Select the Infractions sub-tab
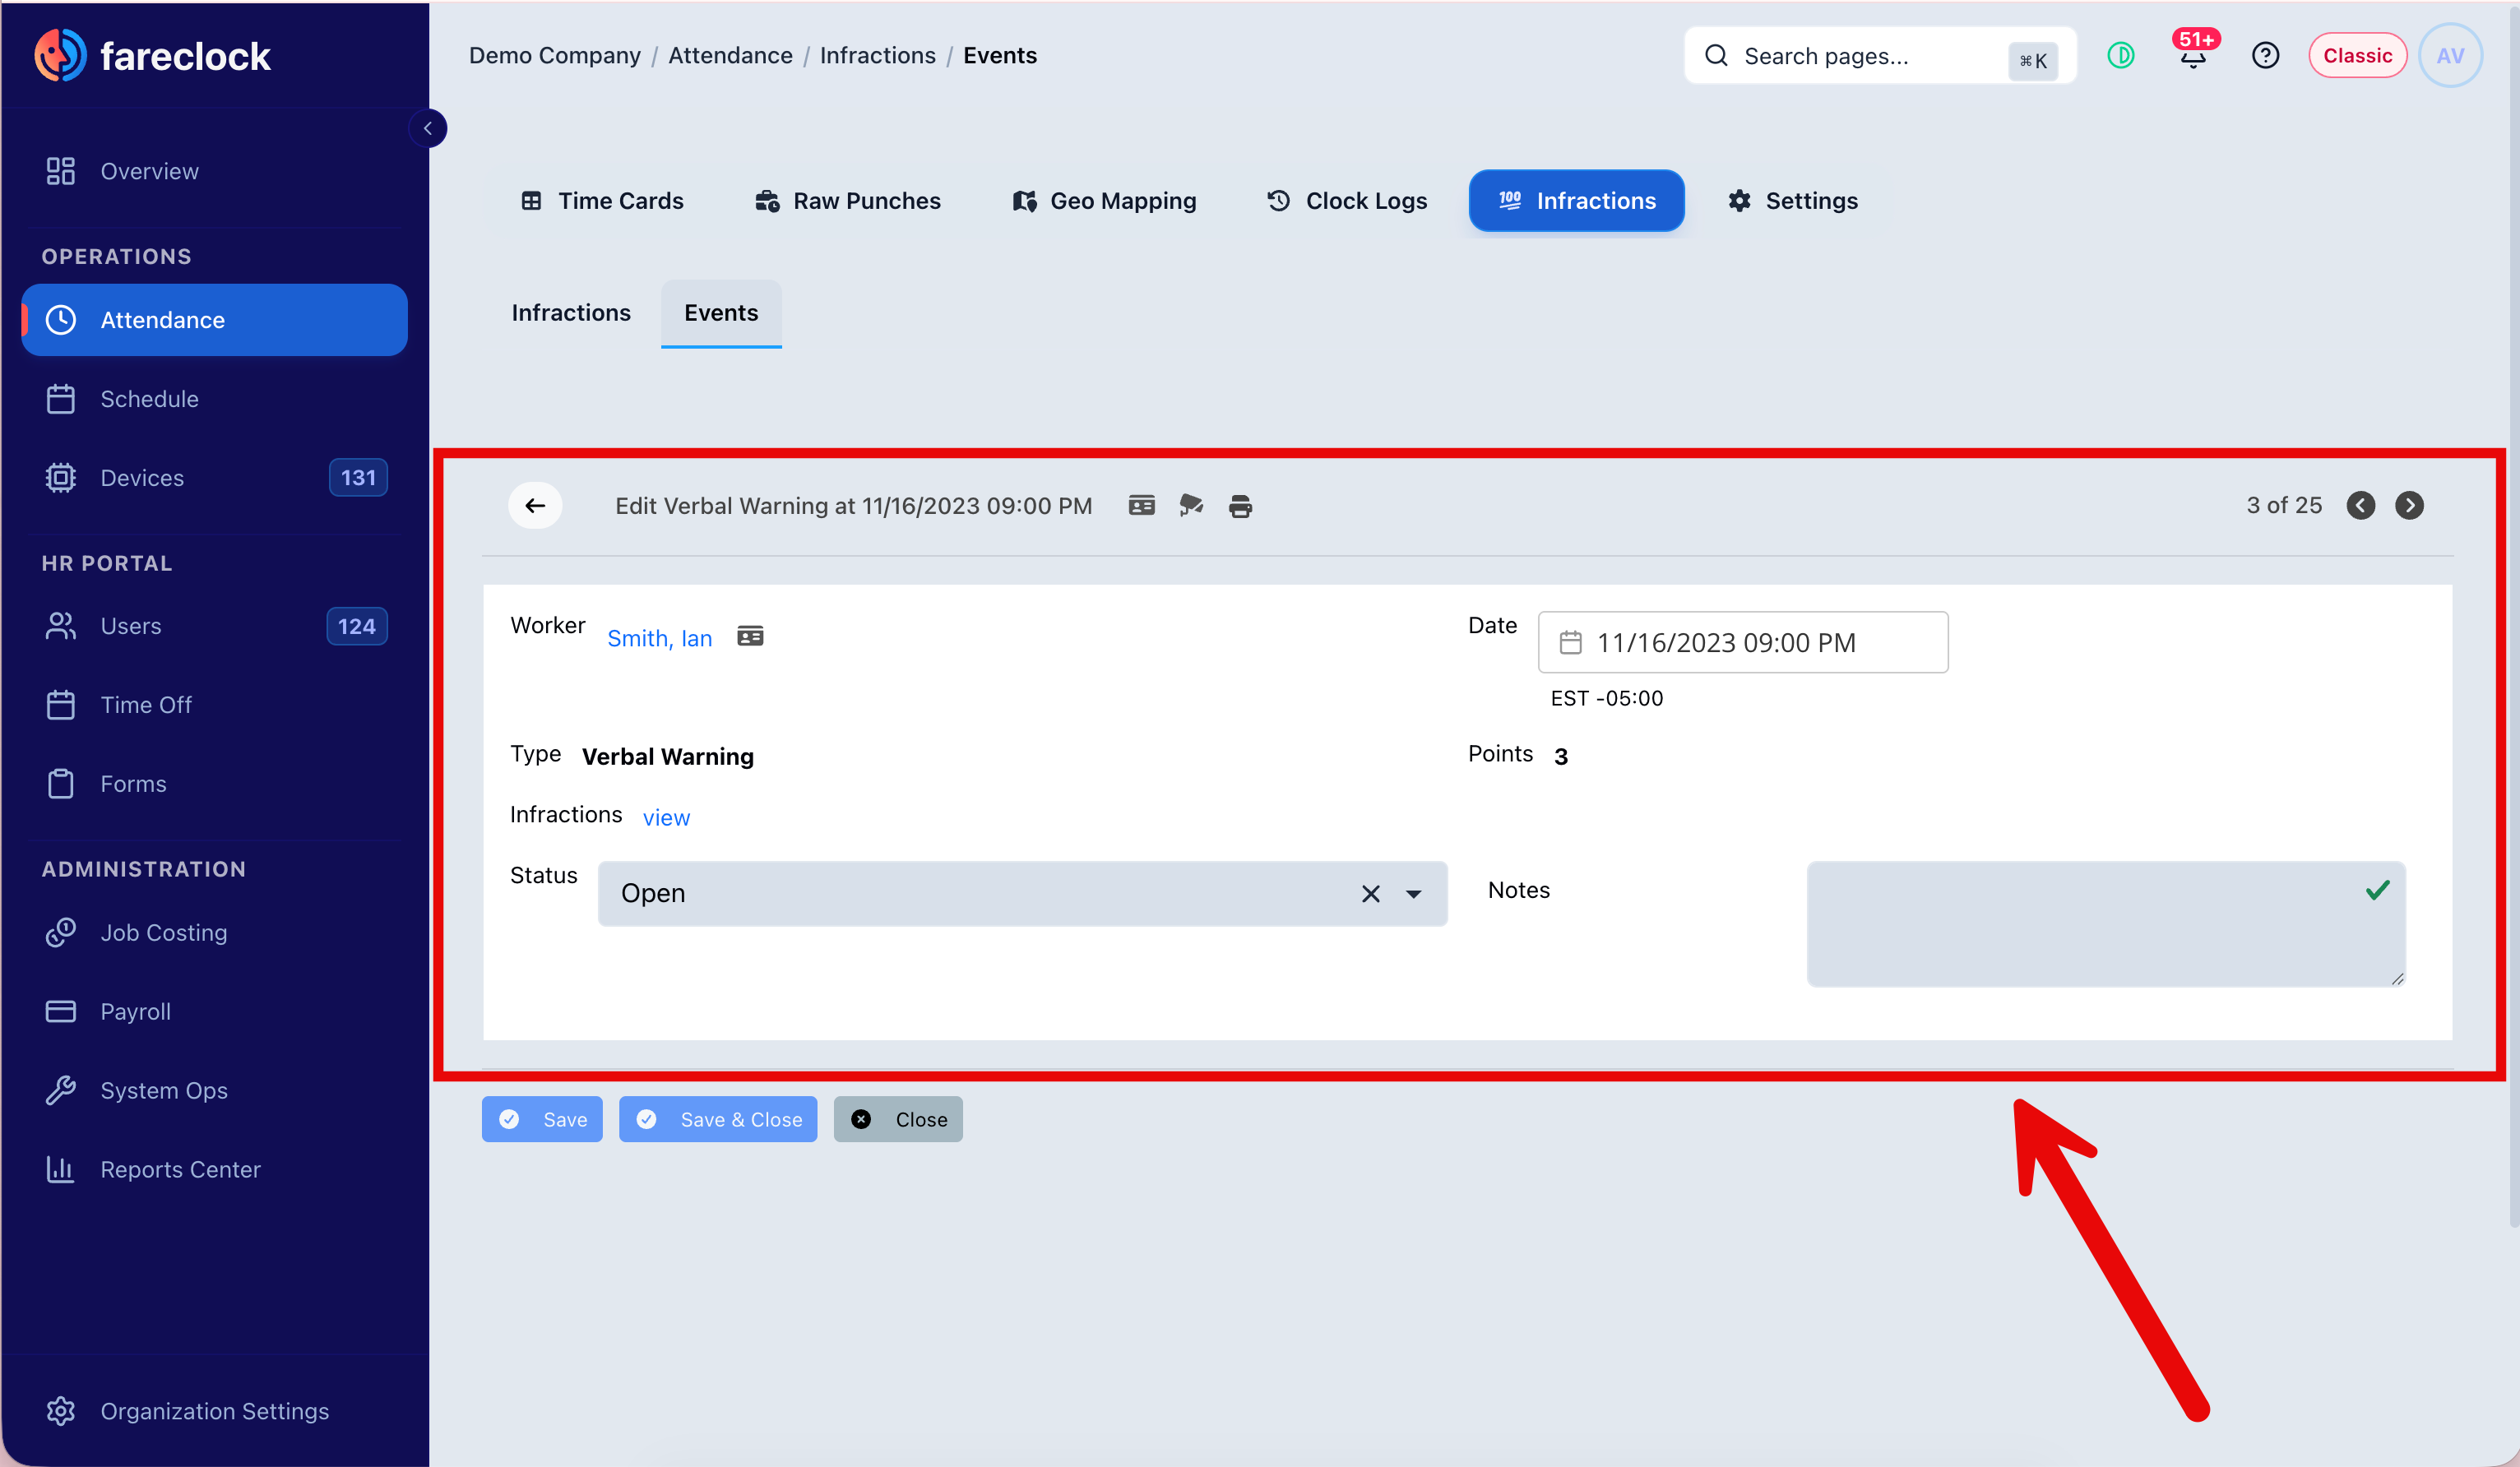Viewport: 2520px width, 1467px height. coord(571,313)
